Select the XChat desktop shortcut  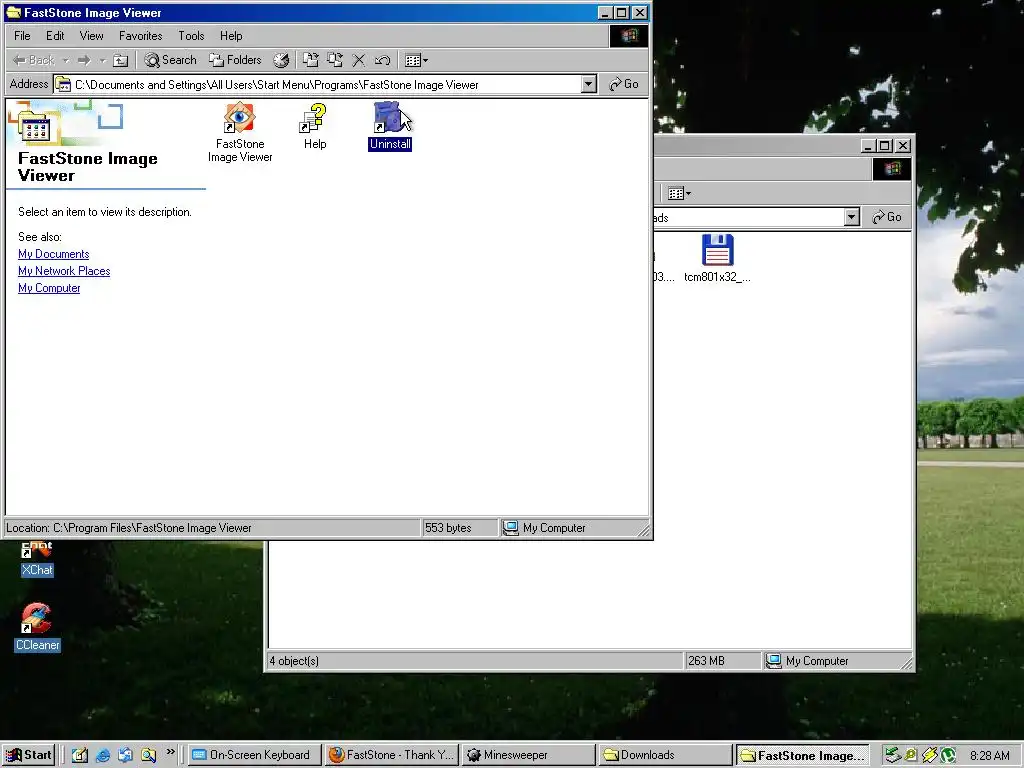pyautogui.click(x=37, y=559)
